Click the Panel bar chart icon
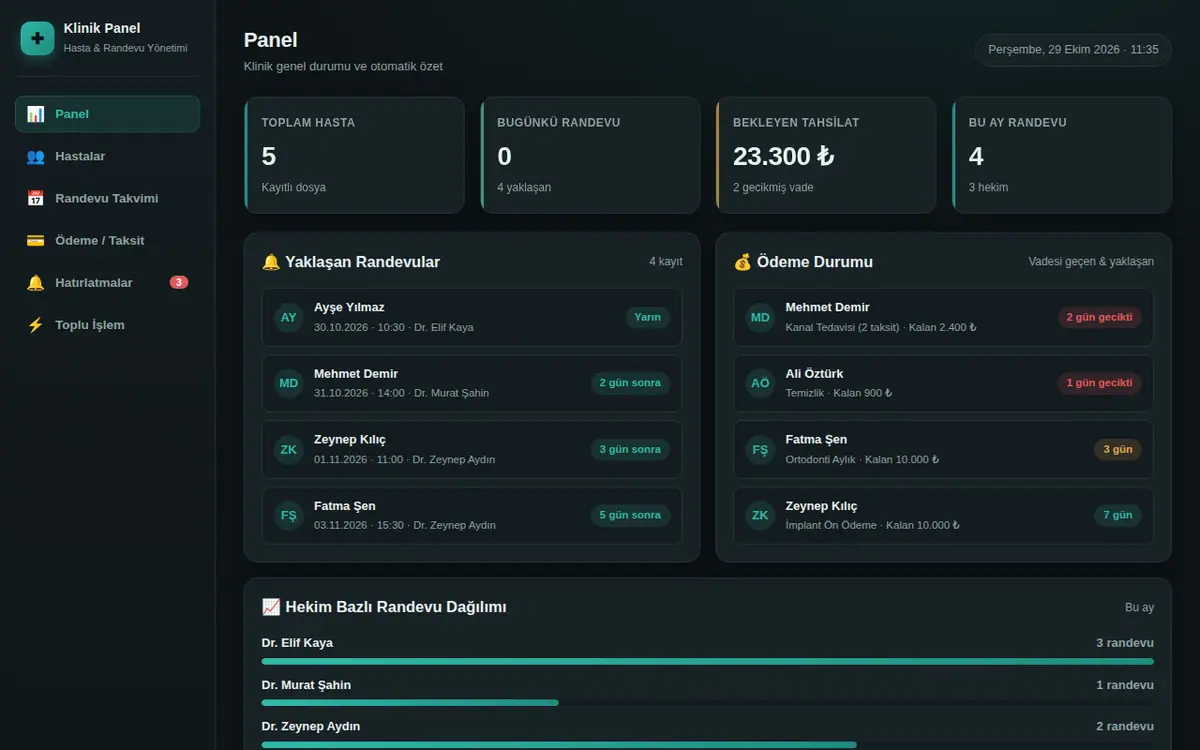Viewport: 1200px width, 750px height. point(35,114)
